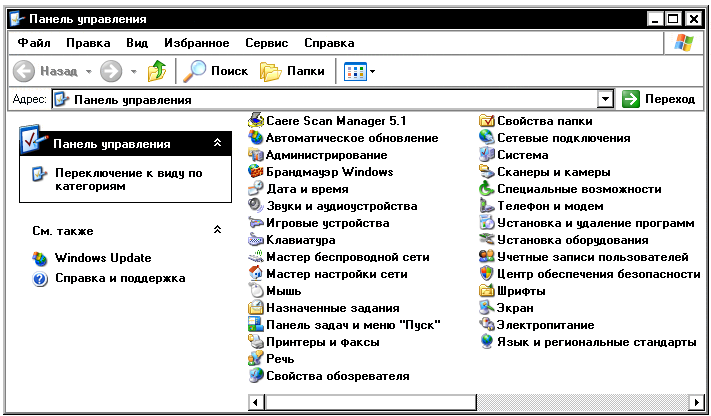711x416 pixels.
Task: Click the Панель задач и меню "Пуск" icon
Action: click(256, 325)
